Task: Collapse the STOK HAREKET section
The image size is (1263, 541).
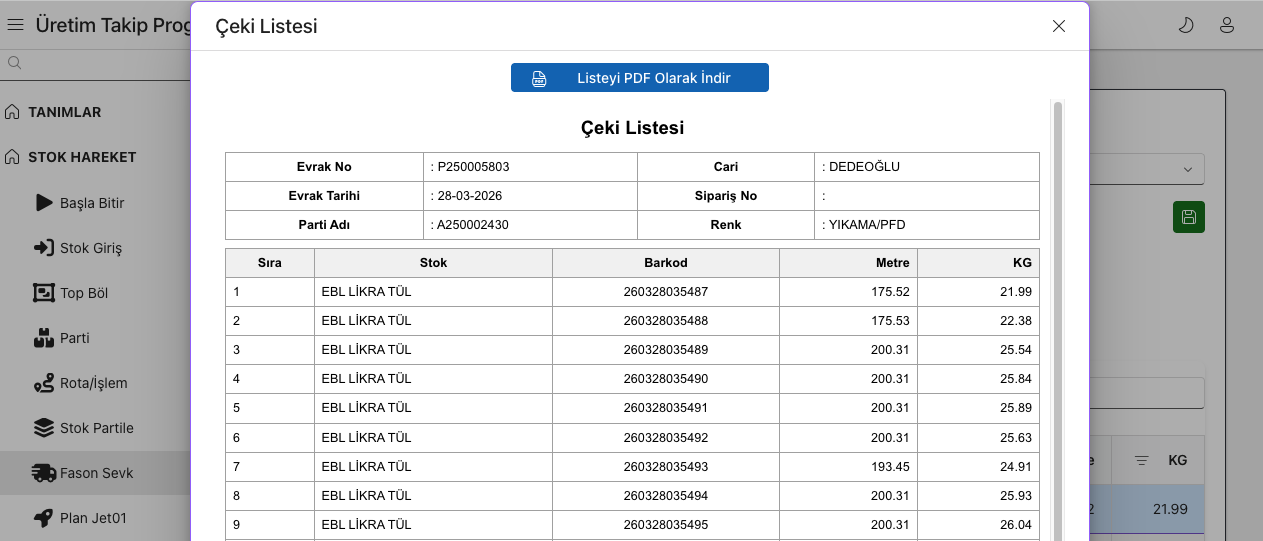Action: click(x=82, y=157)
